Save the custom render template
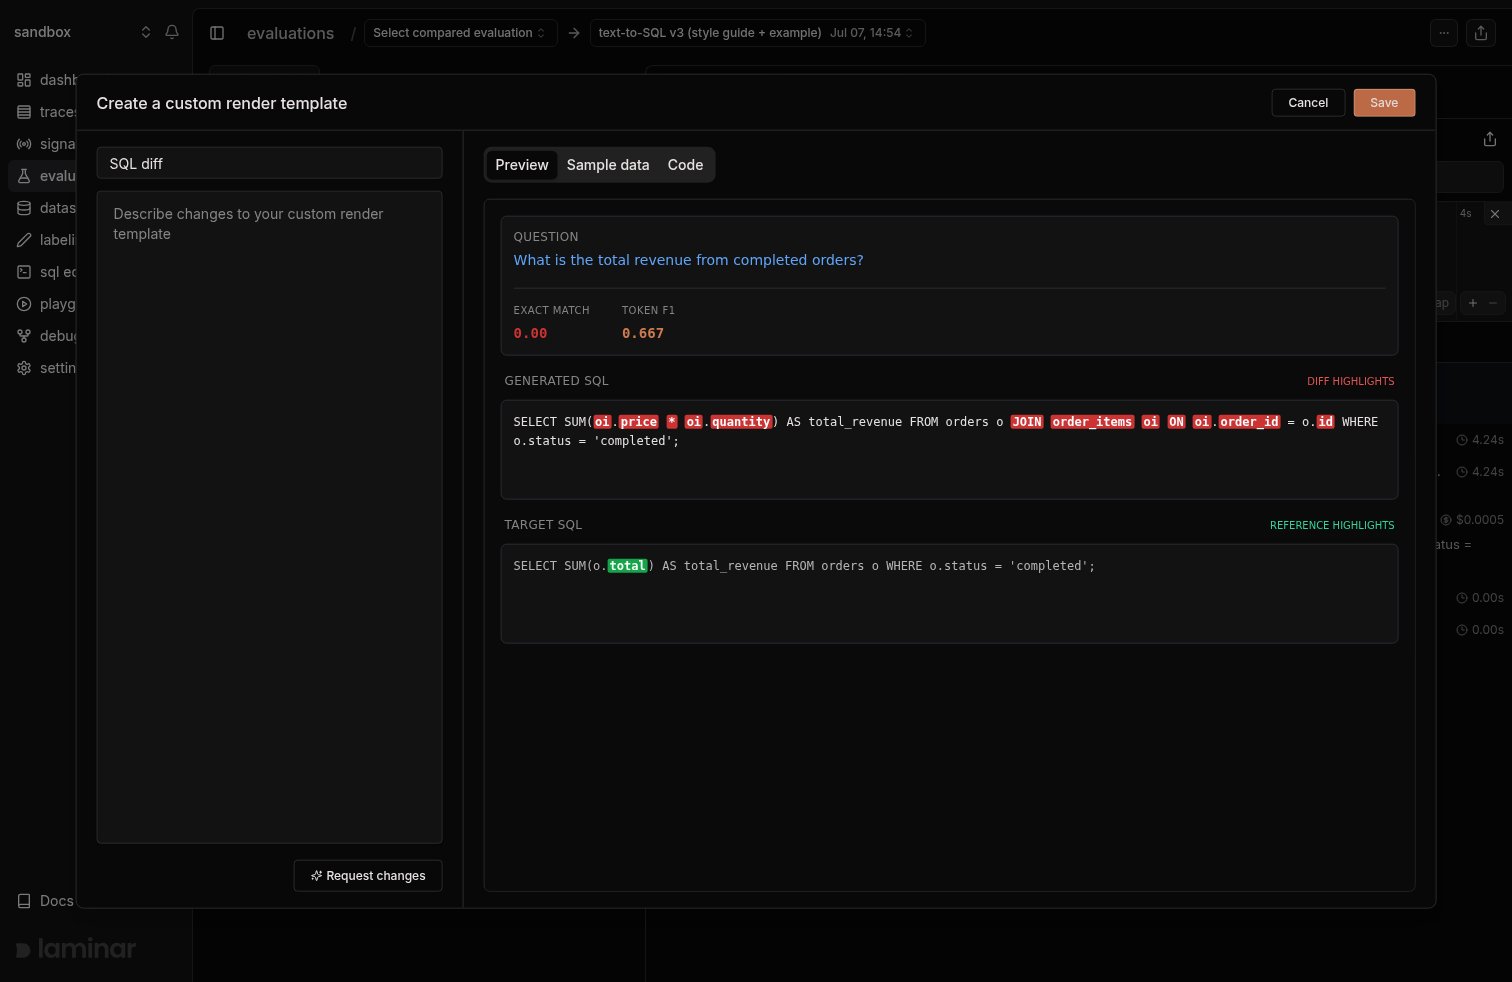This screenshot has width=1512, height=982. pos(1384,103)
